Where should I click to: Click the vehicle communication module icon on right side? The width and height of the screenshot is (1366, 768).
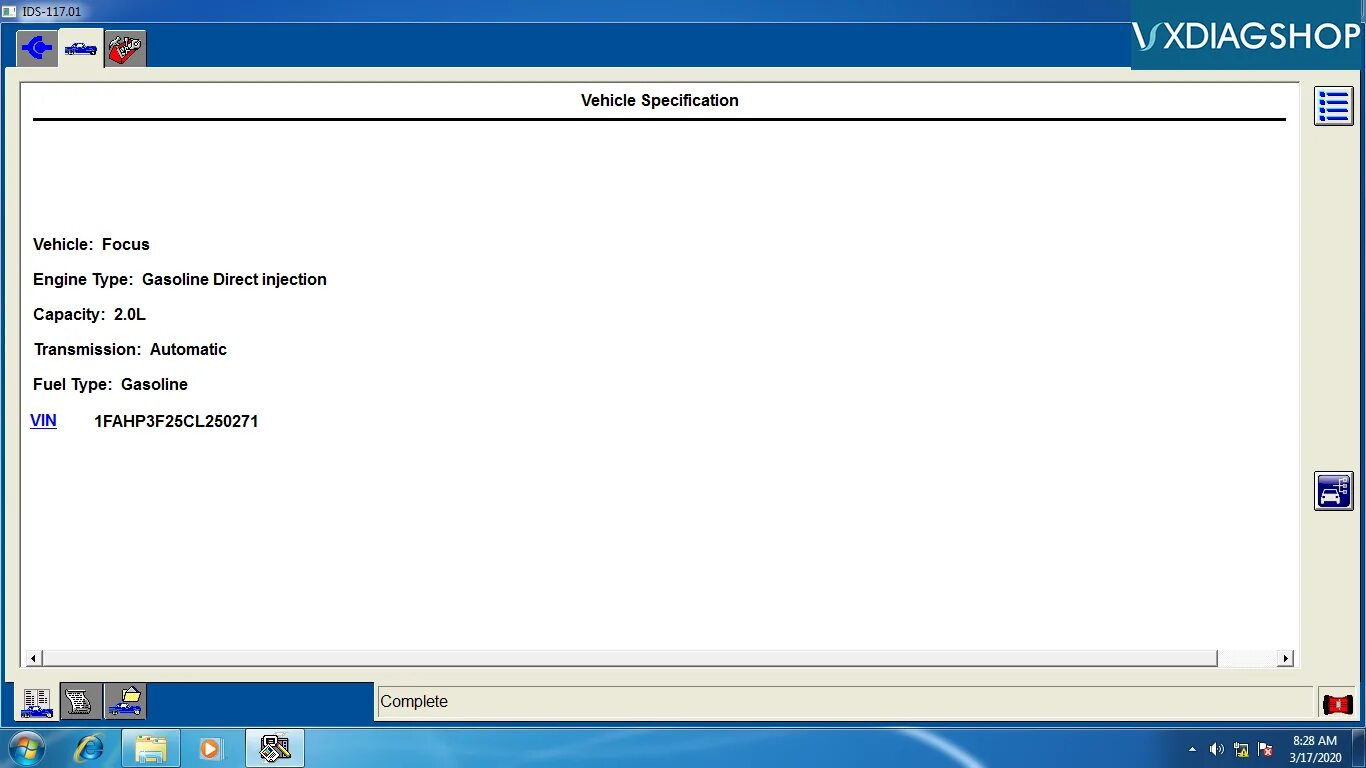pos(1334,491)
